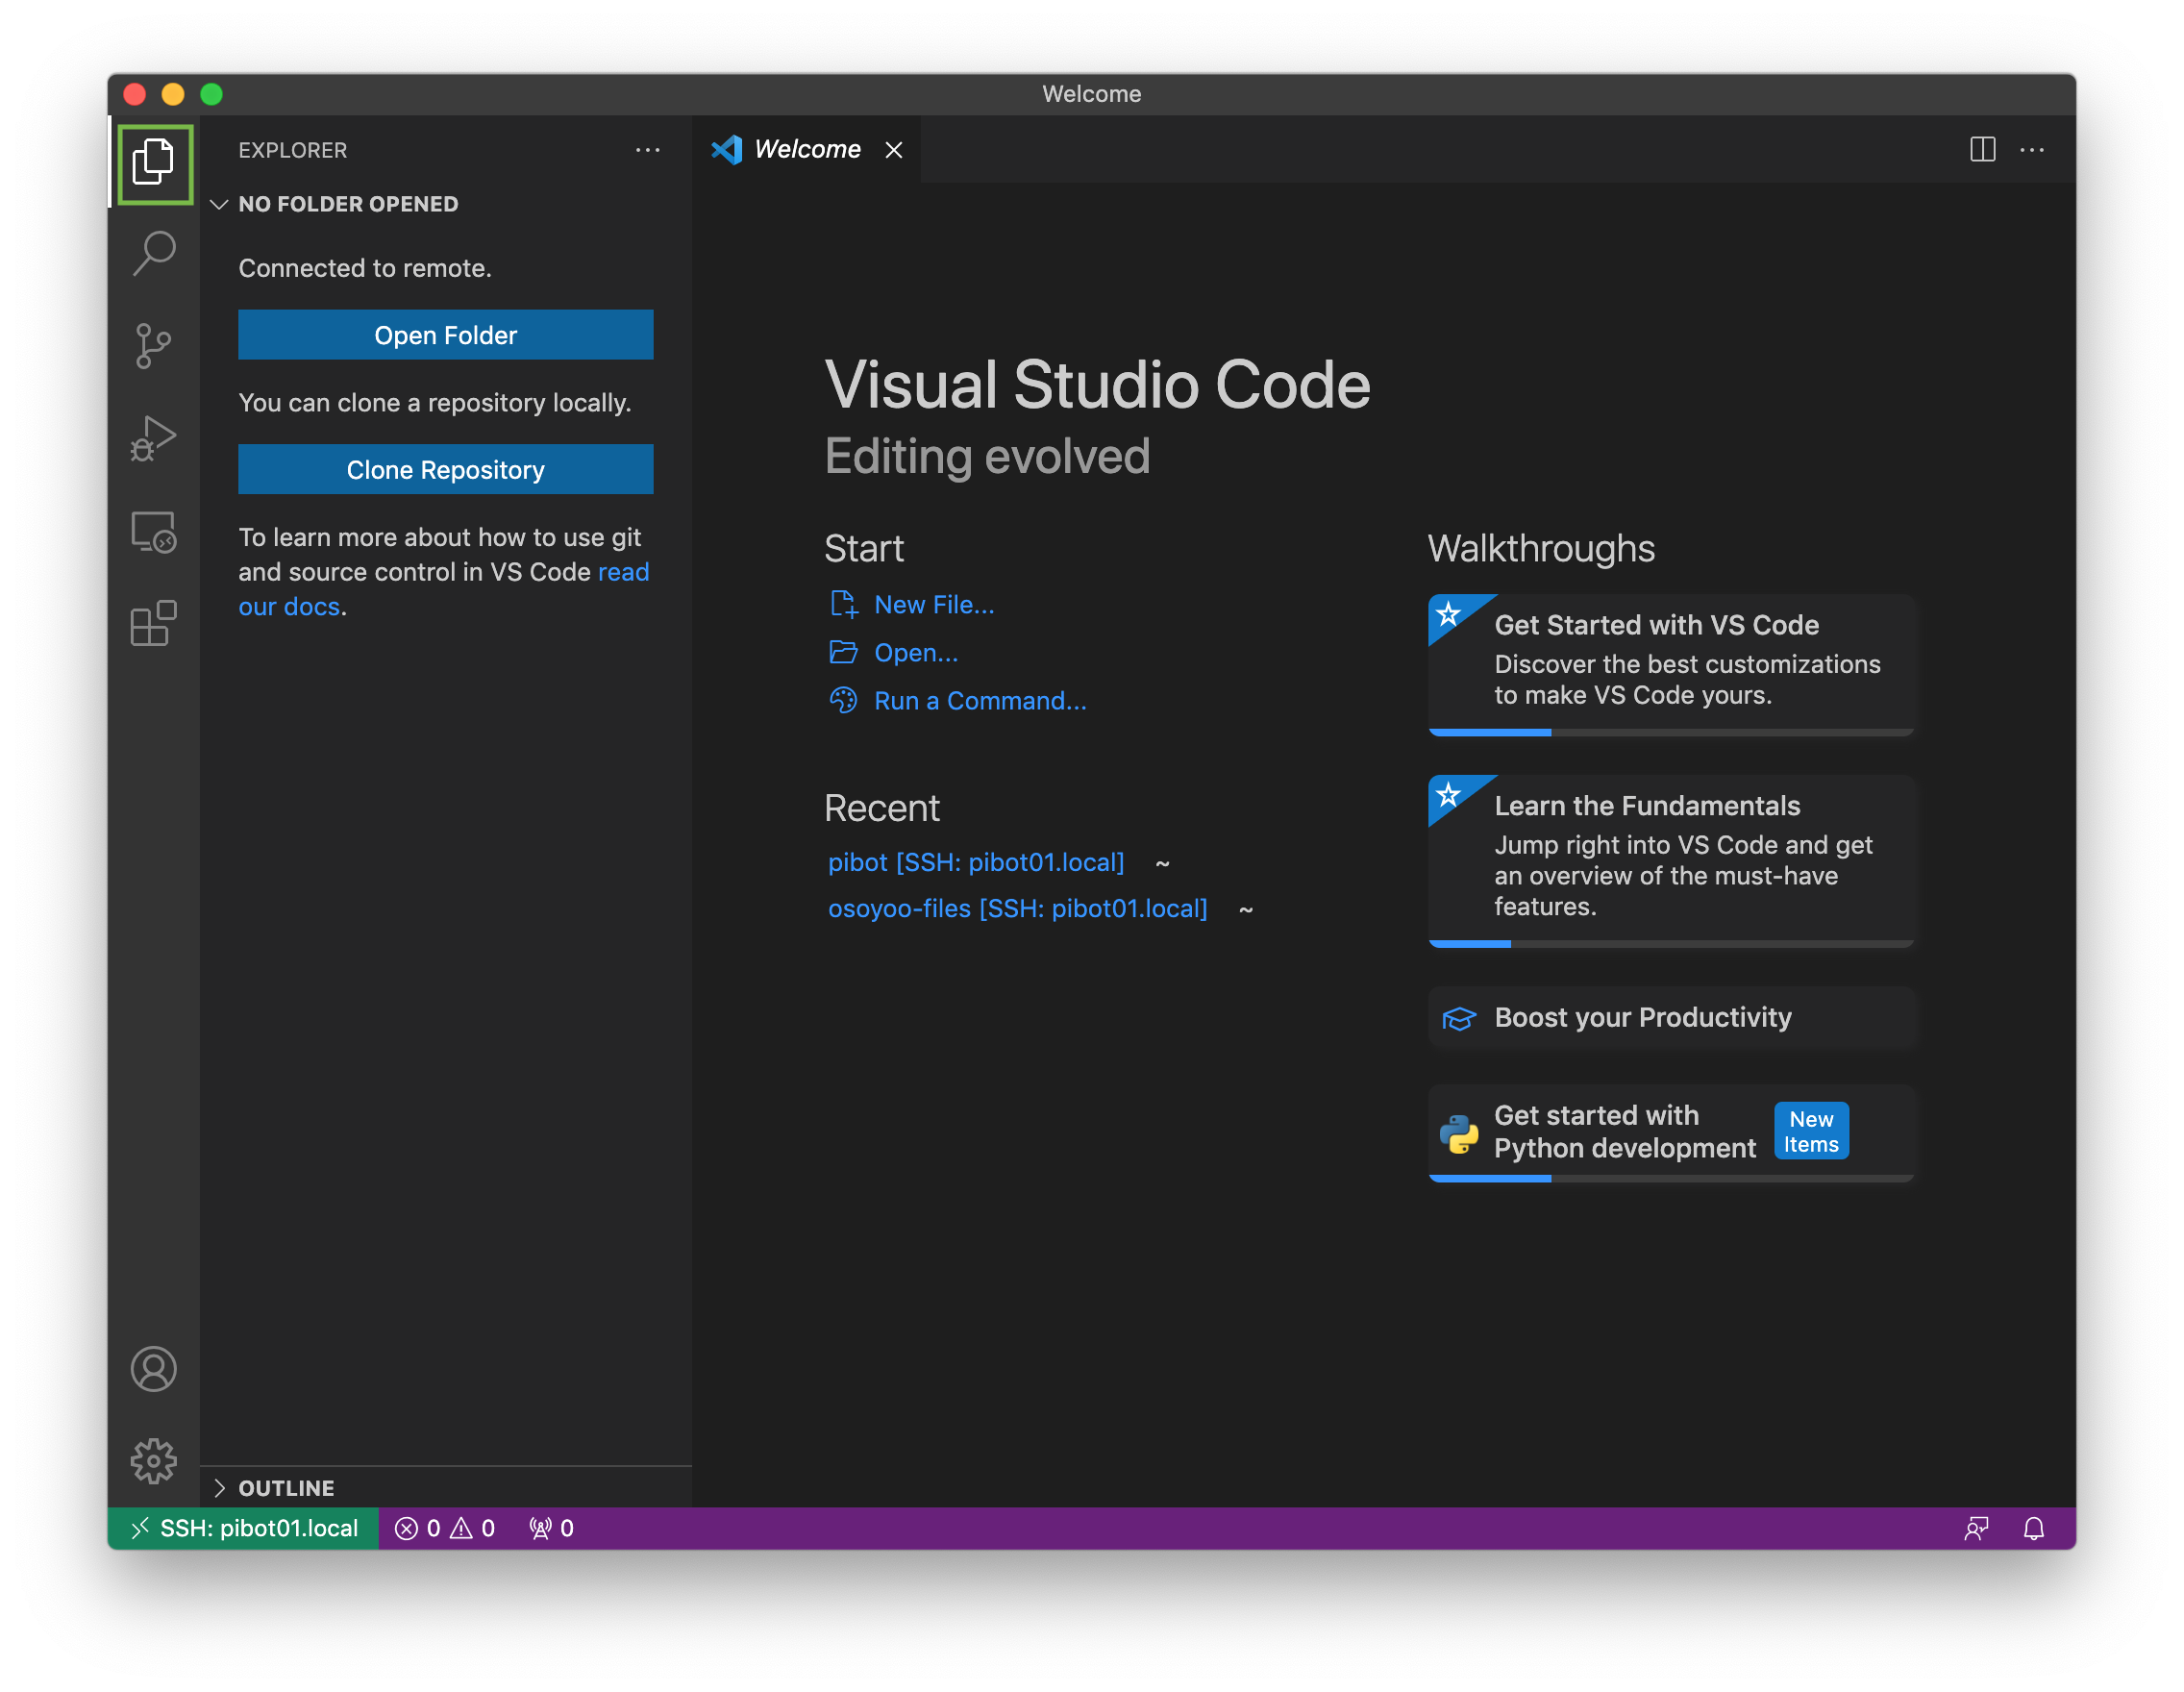Screen dimensions: 2184x1692
Task: Click the Python logo icon
Action: 1459,1134
